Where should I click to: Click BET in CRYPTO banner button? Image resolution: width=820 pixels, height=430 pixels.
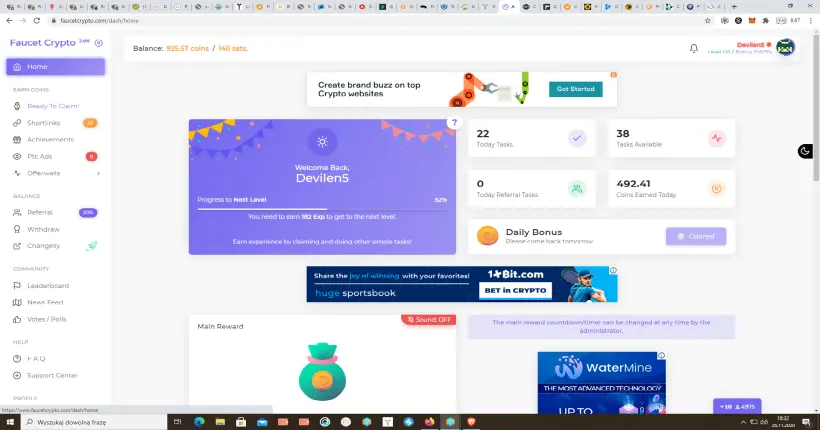tap(515, 290)
